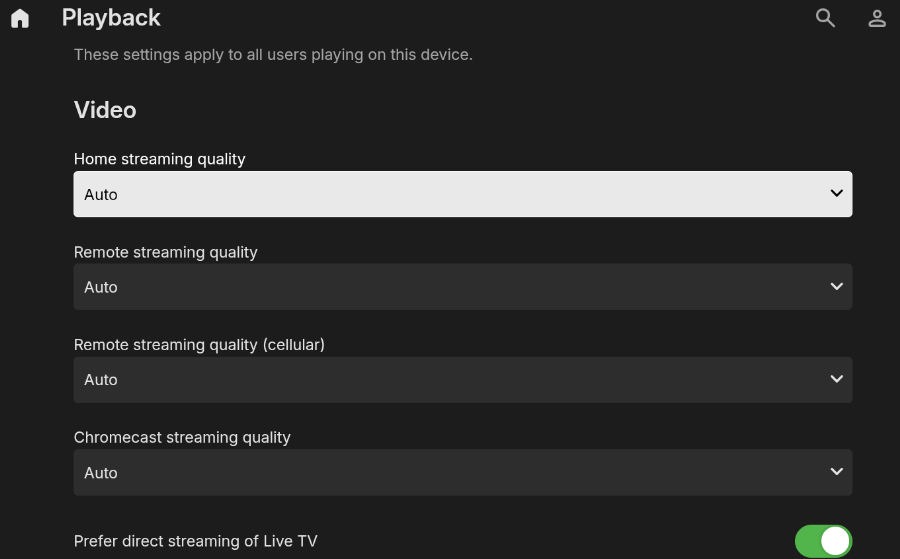Click the Remote streaming quality label text
Image resolution: width=900 pixels, height=559 pixels.
[165, 252]
